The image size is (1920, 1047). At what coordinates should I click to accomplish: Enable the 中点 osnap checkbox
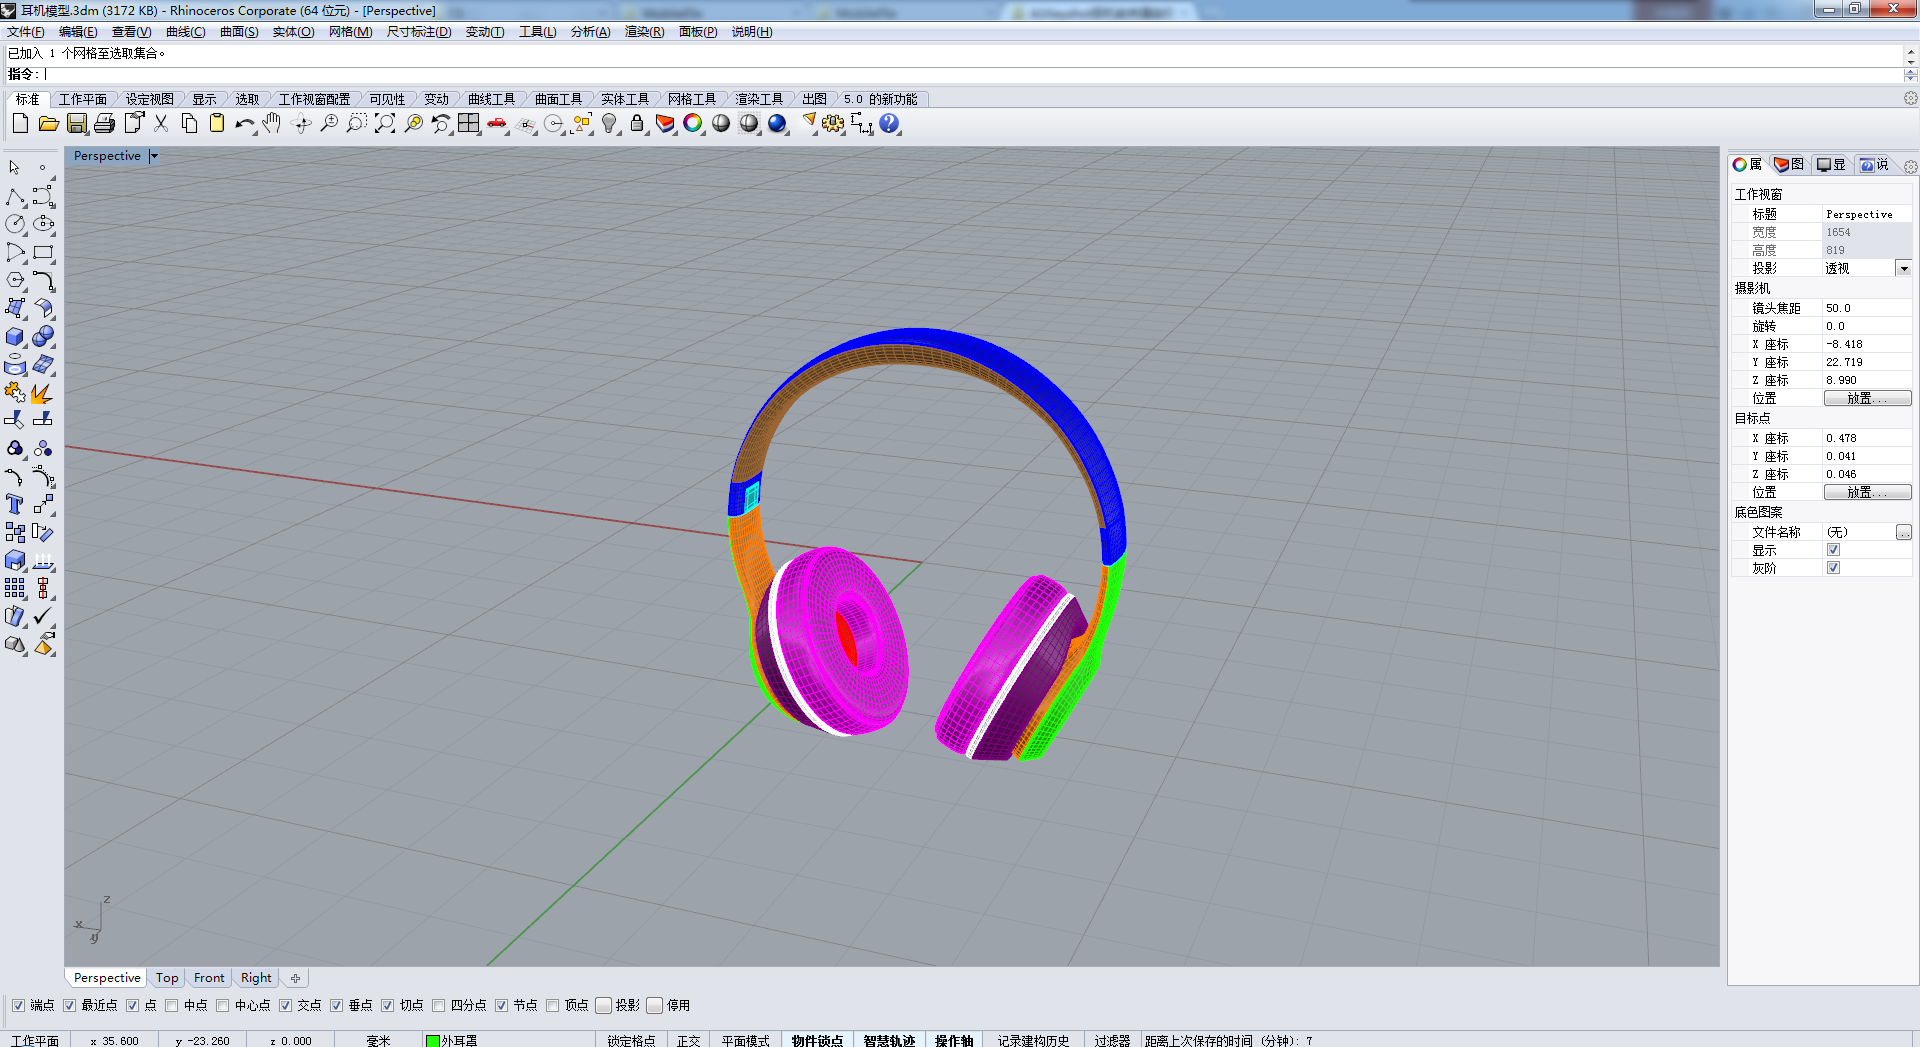(x=171, y=1005)
